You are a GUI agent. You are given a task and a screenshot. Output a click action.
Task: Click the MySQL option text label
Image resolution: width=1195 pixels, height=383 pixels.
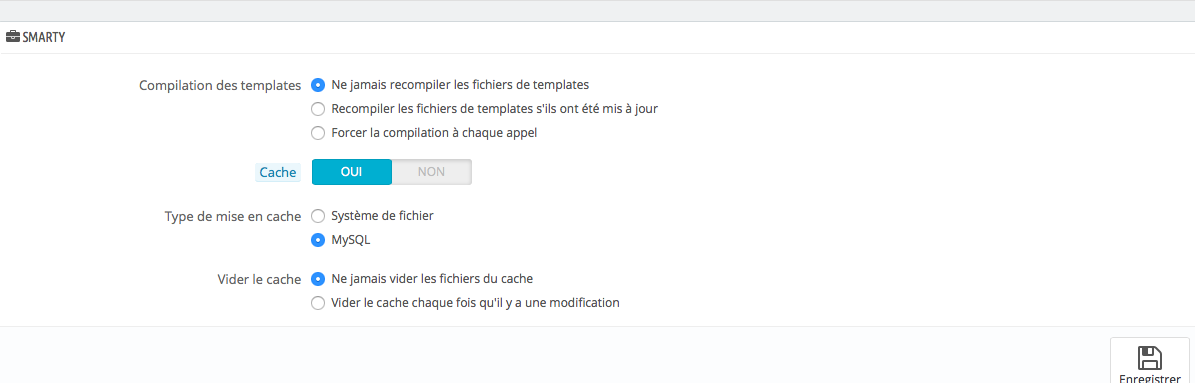coord(352,240)
